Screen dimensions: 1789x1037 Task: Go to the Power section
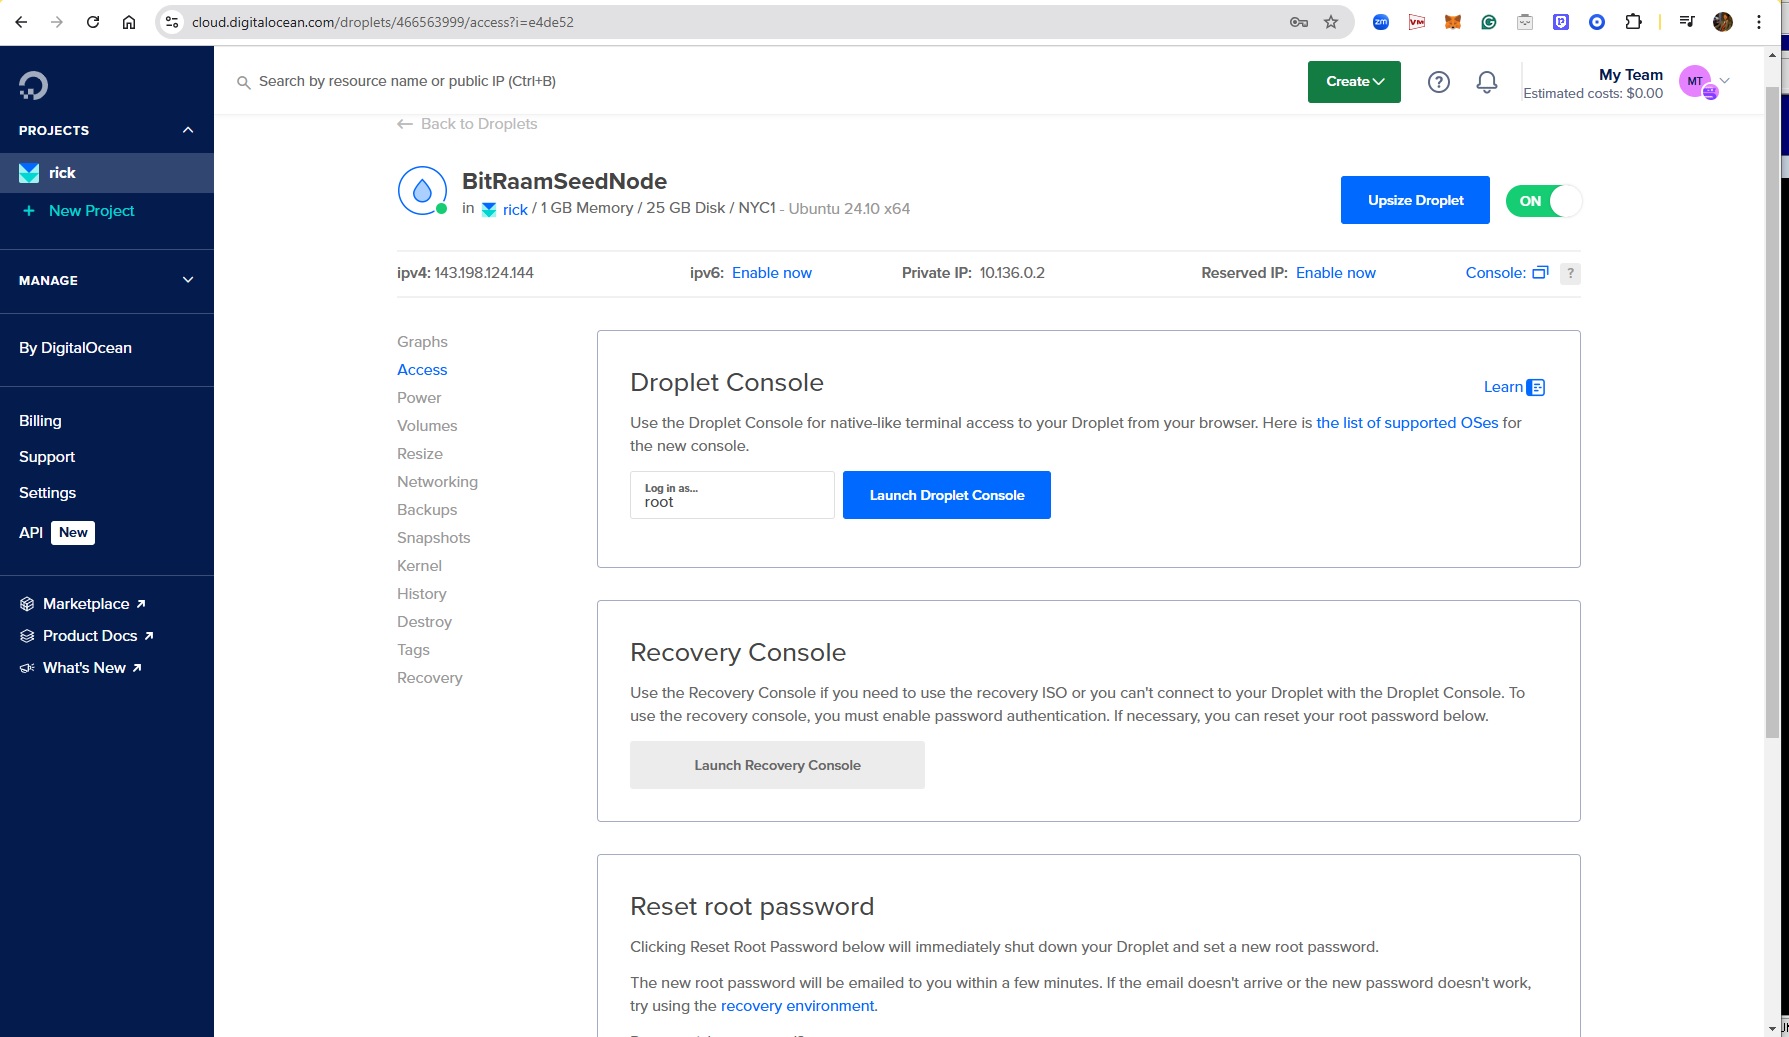tap(419, 398)
